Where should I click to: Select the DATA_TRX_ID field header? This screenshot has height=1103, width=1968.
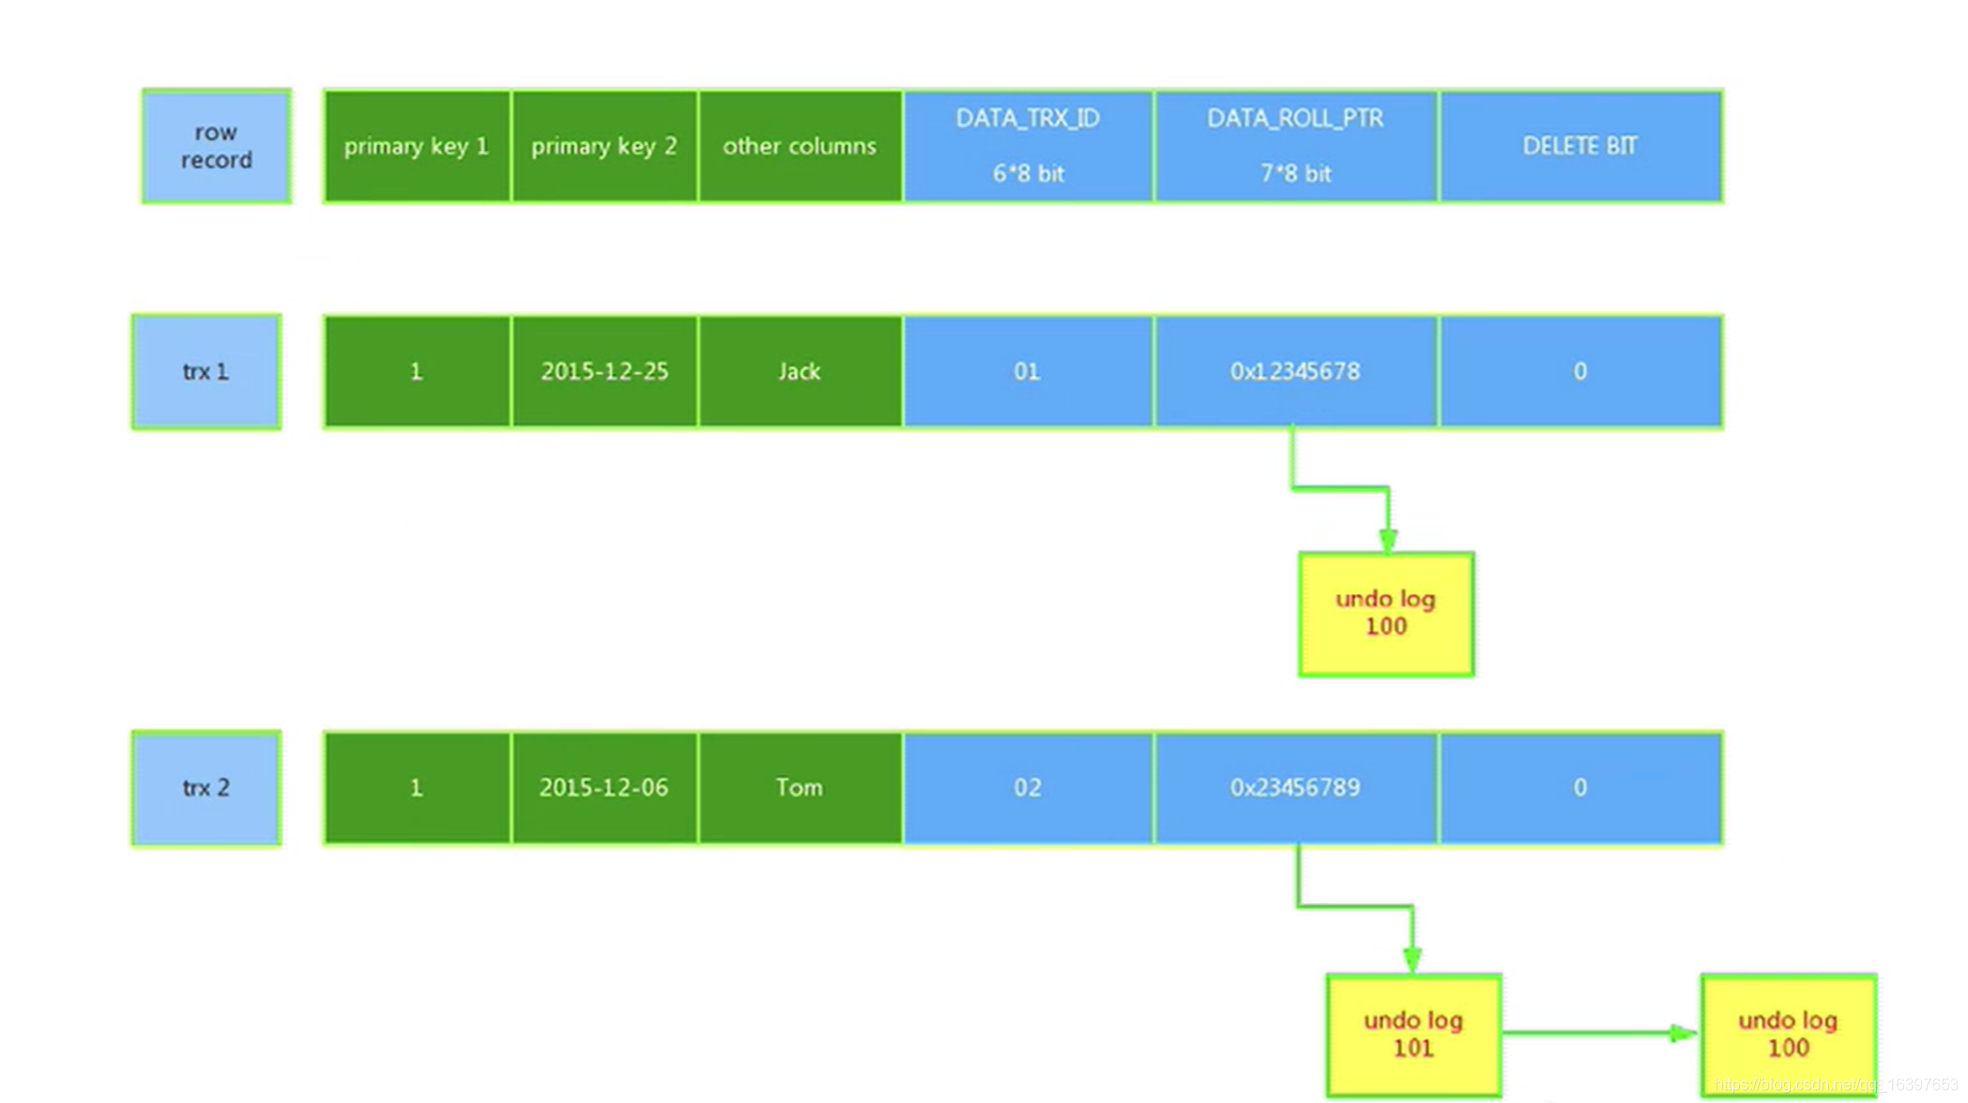[x=1029, y=145]
